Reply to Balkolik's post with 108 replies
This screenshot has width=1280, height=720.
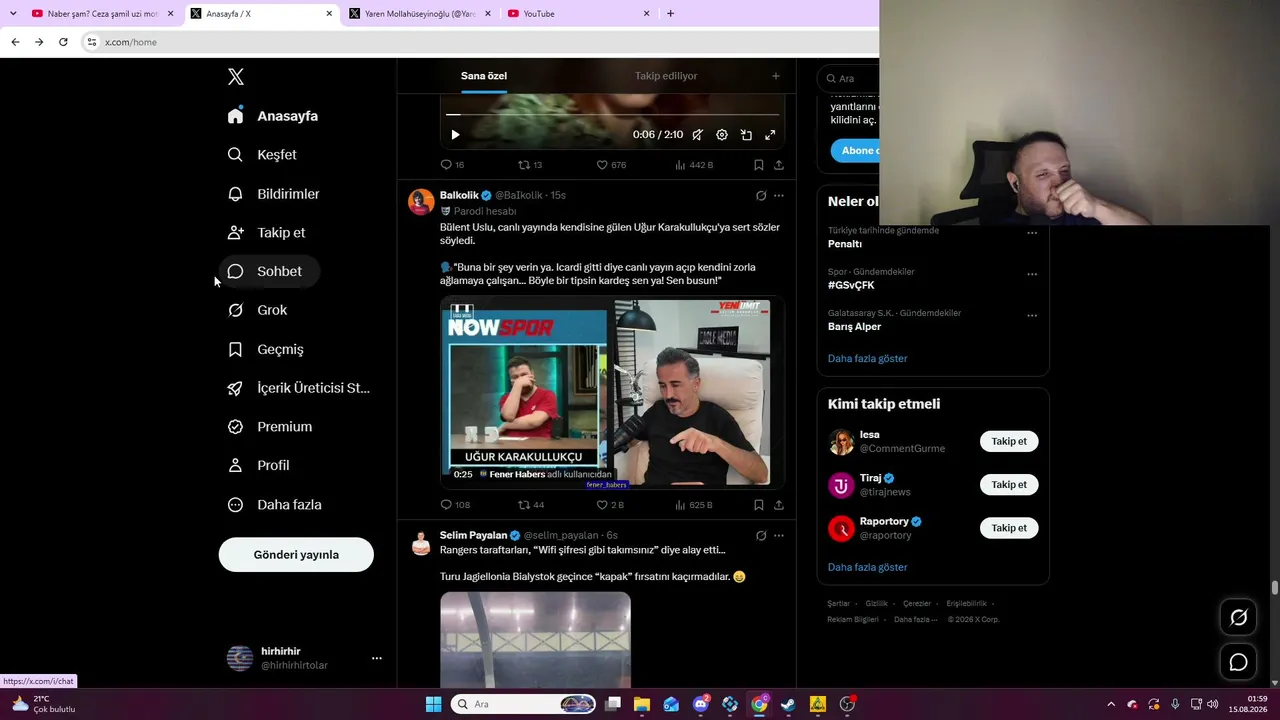click(x=455, y=505)
